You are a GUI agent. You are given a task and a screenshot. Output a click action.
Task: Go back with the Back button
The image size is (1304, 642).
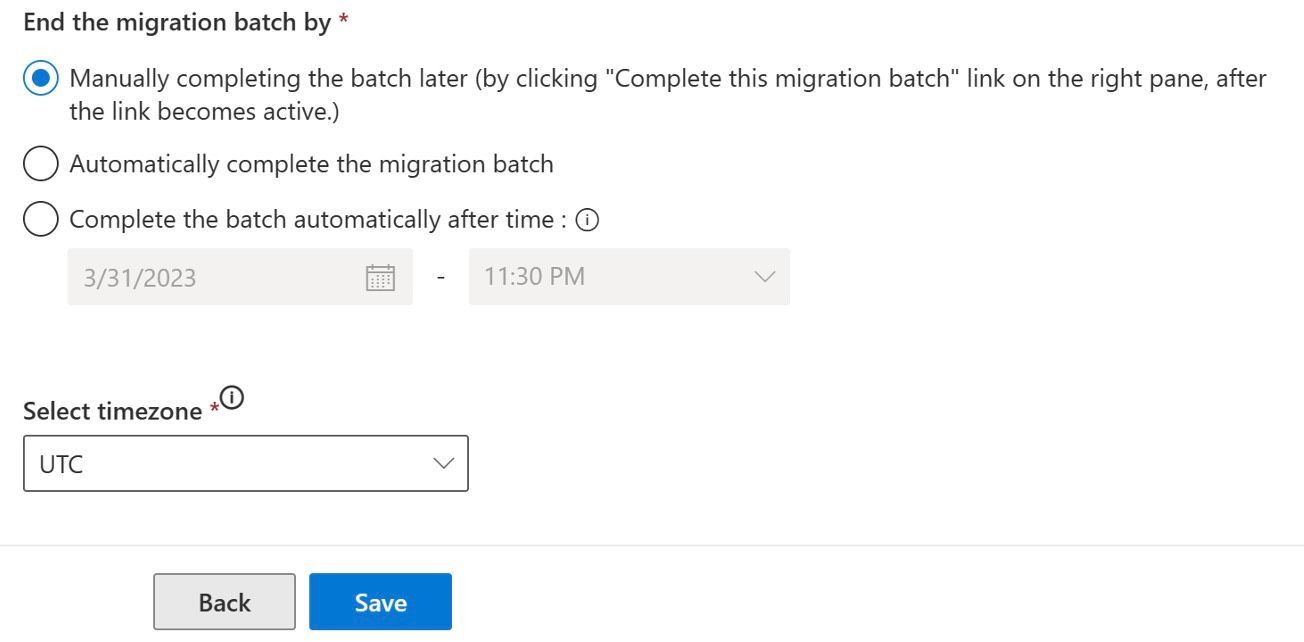click(224, 602)
